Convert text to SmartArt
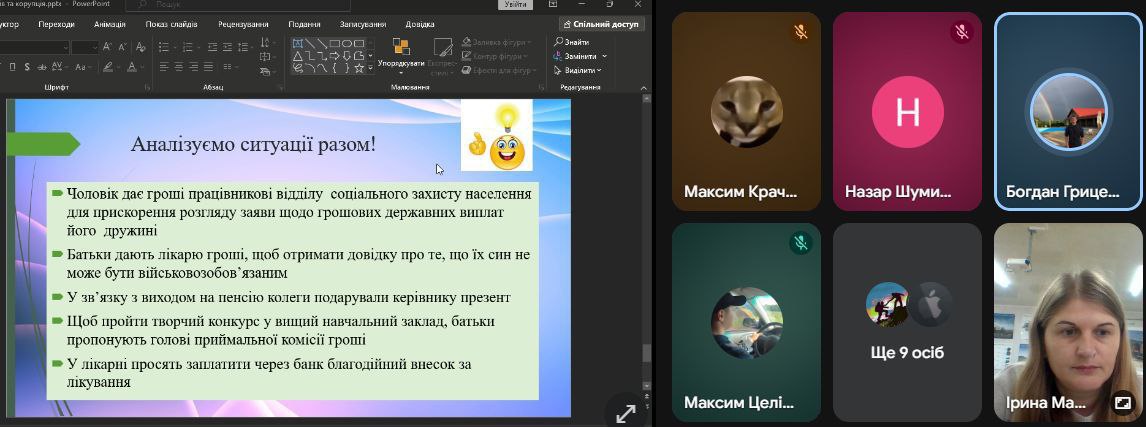Screen dimensions: 1146x427 267,72
